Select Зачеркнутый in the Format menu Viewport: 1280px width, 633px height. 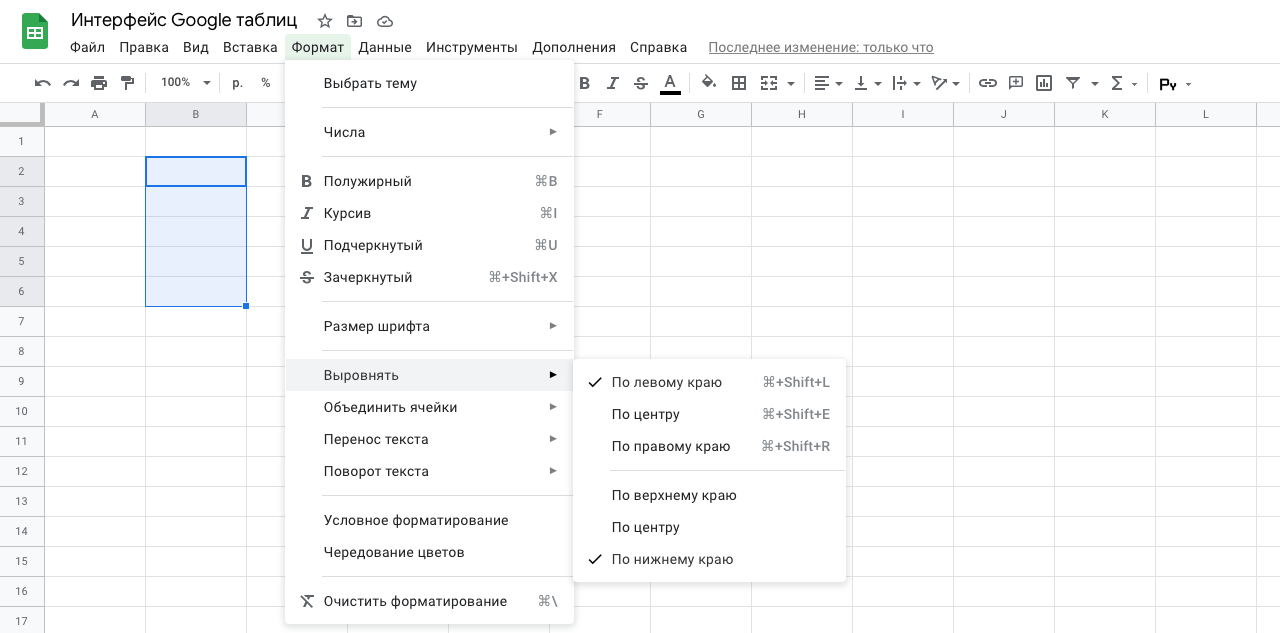coord(429,277)
